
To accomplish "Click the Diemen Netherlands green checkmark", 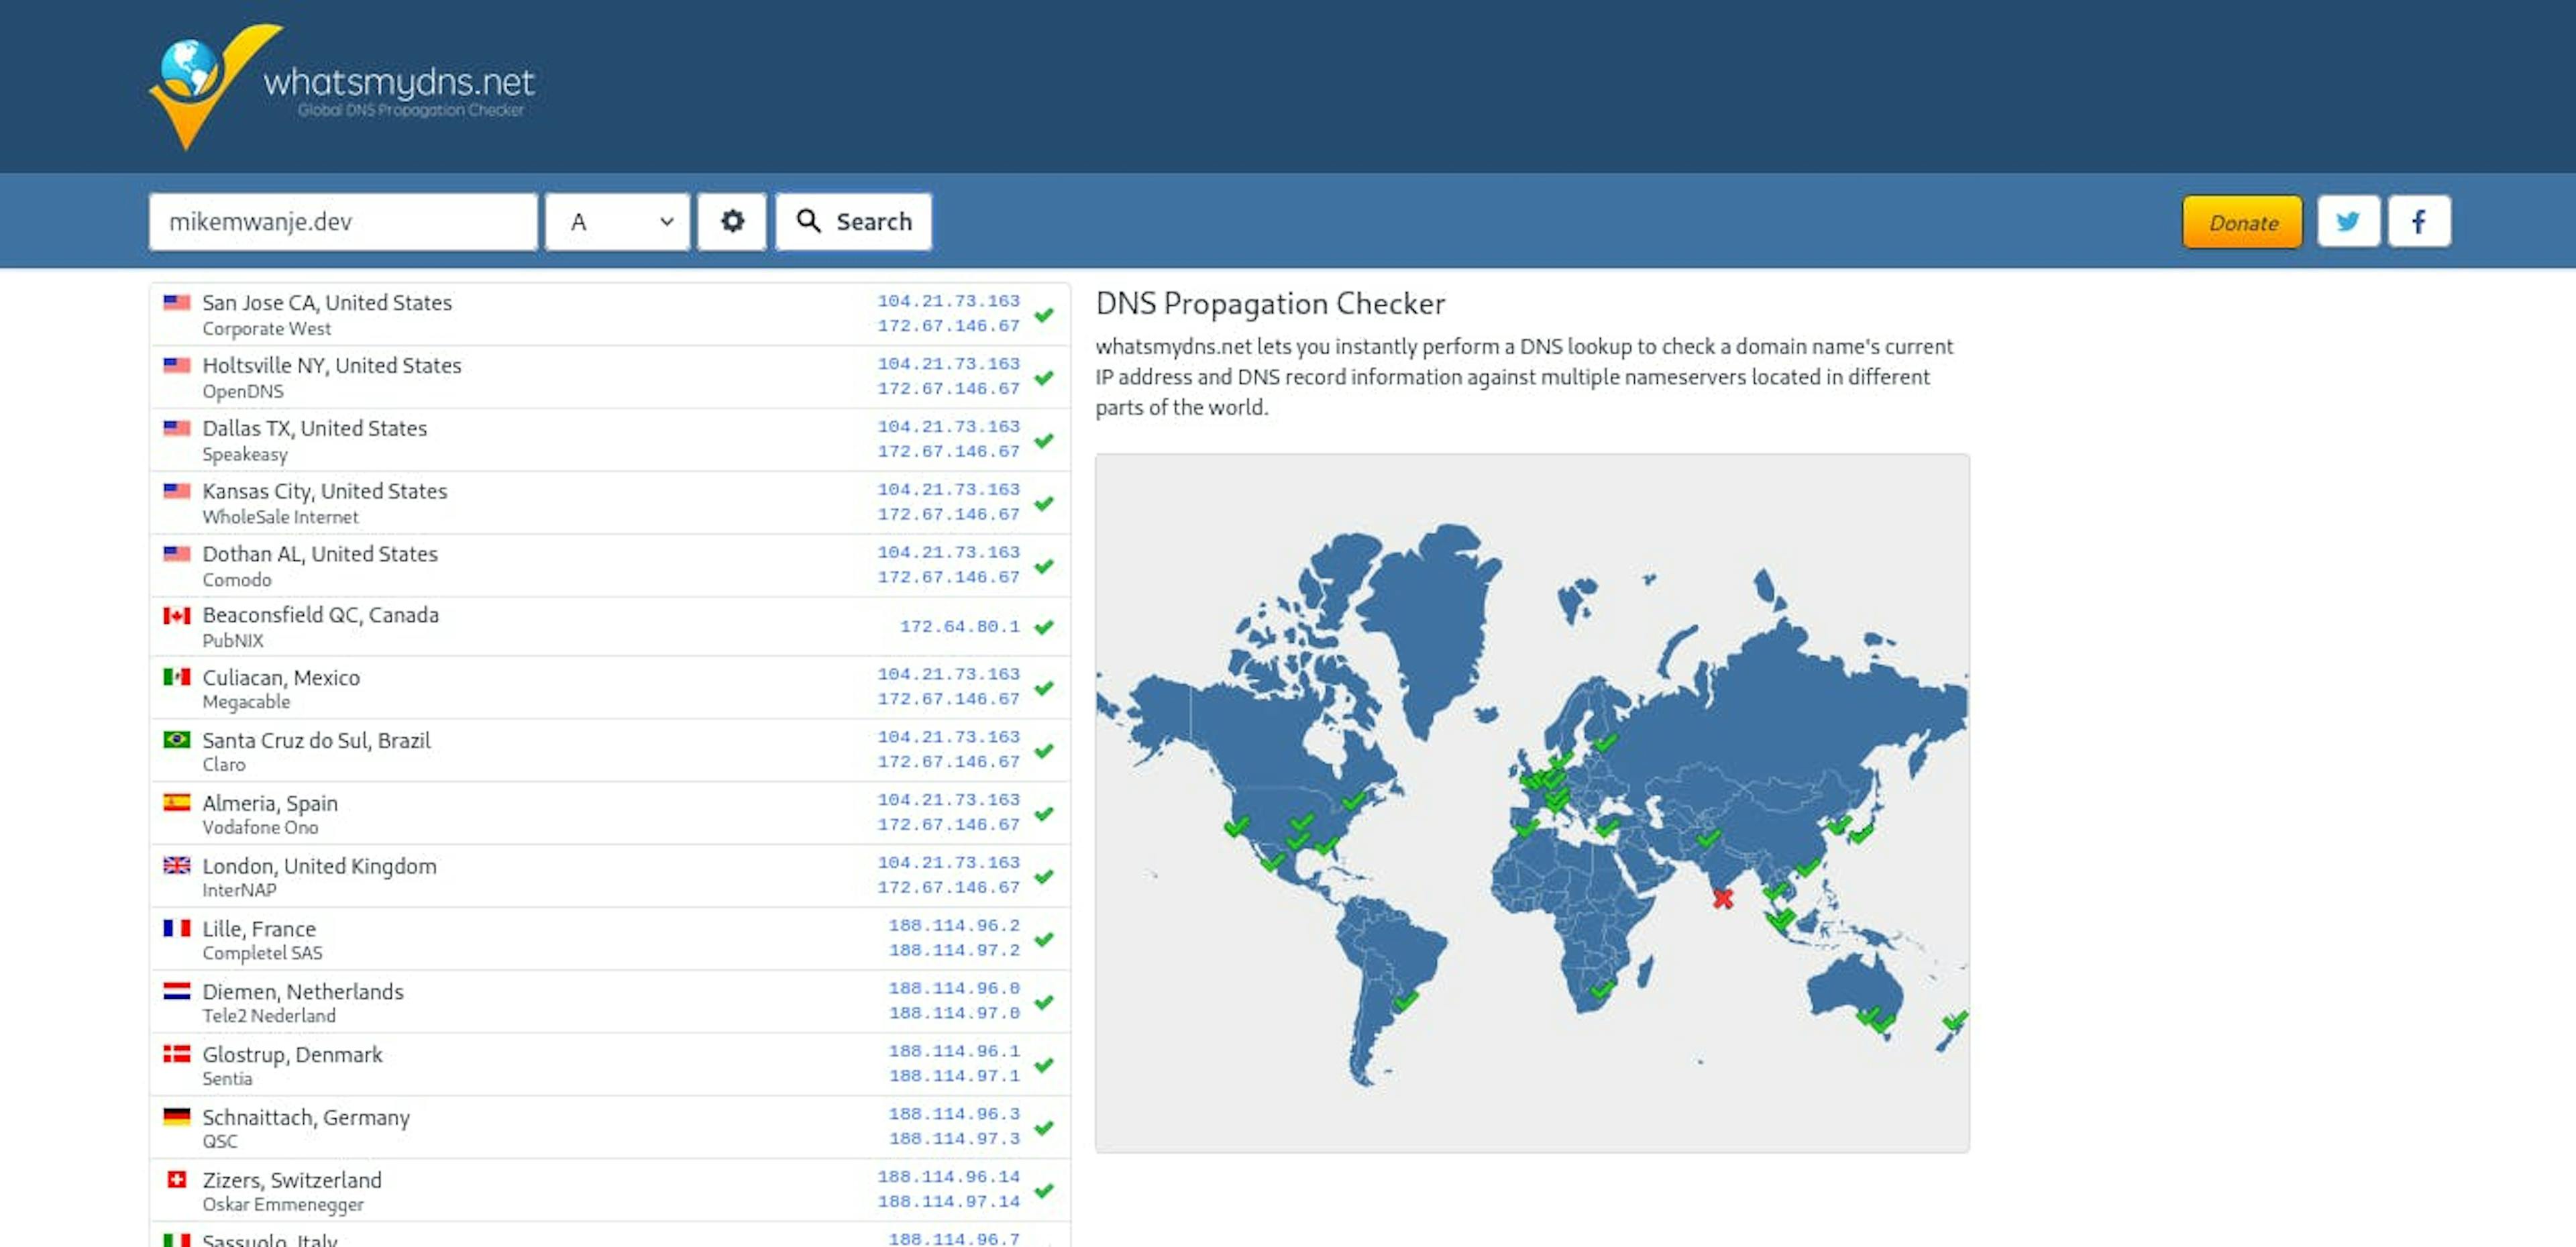I will pyautogui.click(x=1044, y=1002).
